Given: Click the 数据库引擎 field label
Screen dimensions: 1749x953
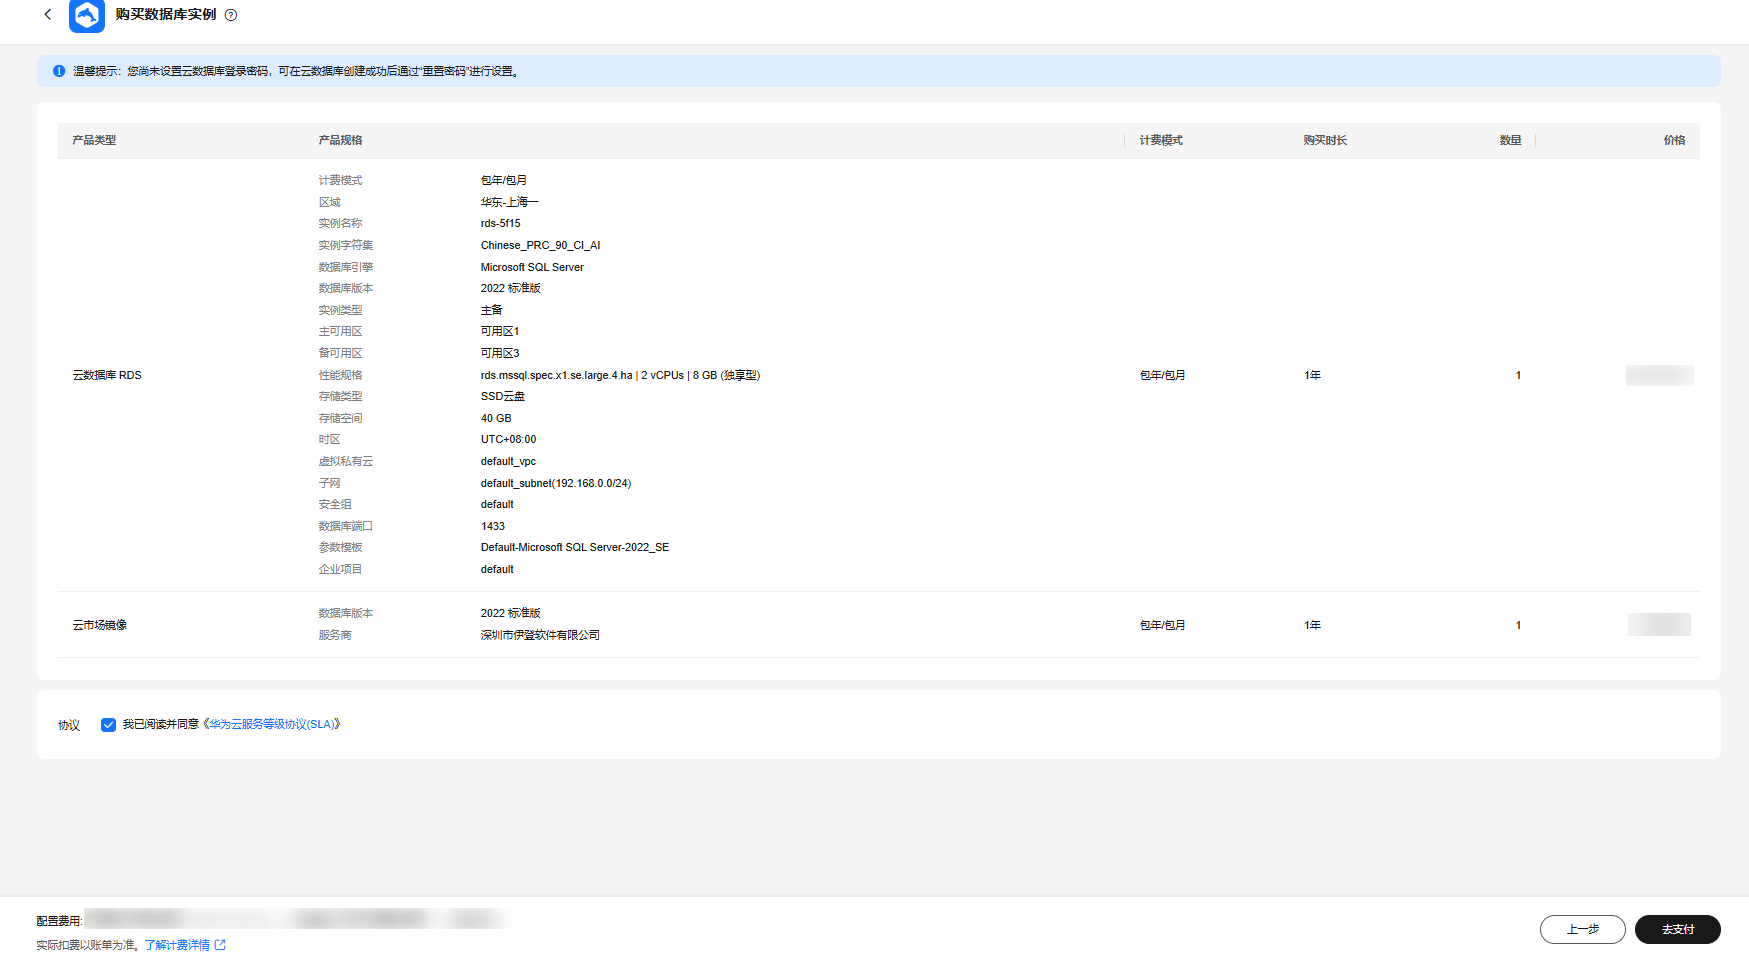Looking at the screenshot, I should 346,267.
